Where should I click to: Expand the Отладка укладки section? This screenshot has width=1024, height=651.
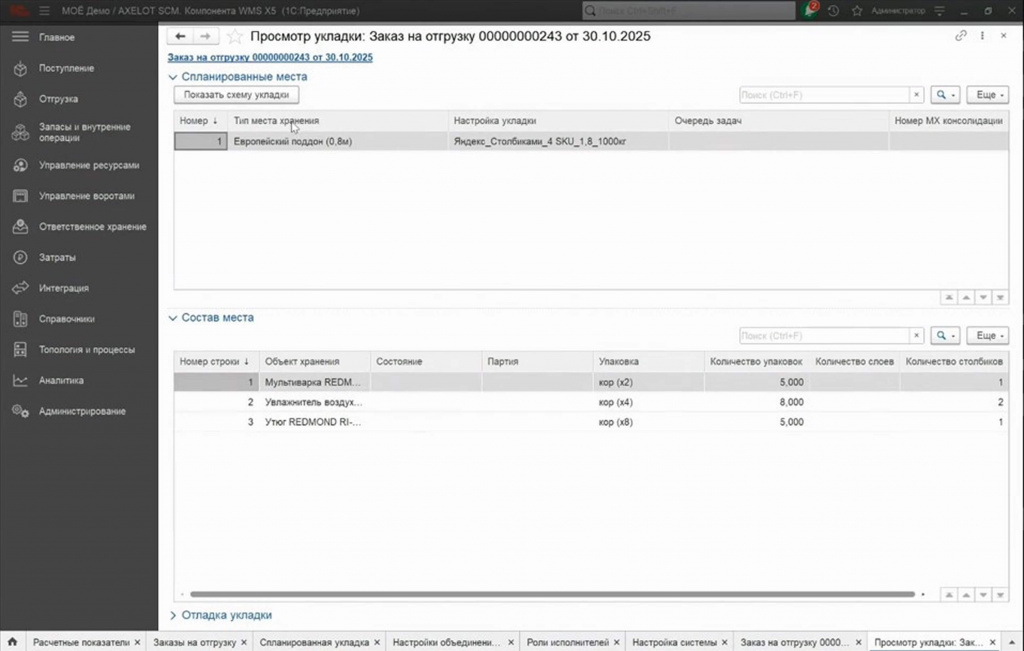pos(172,615)
